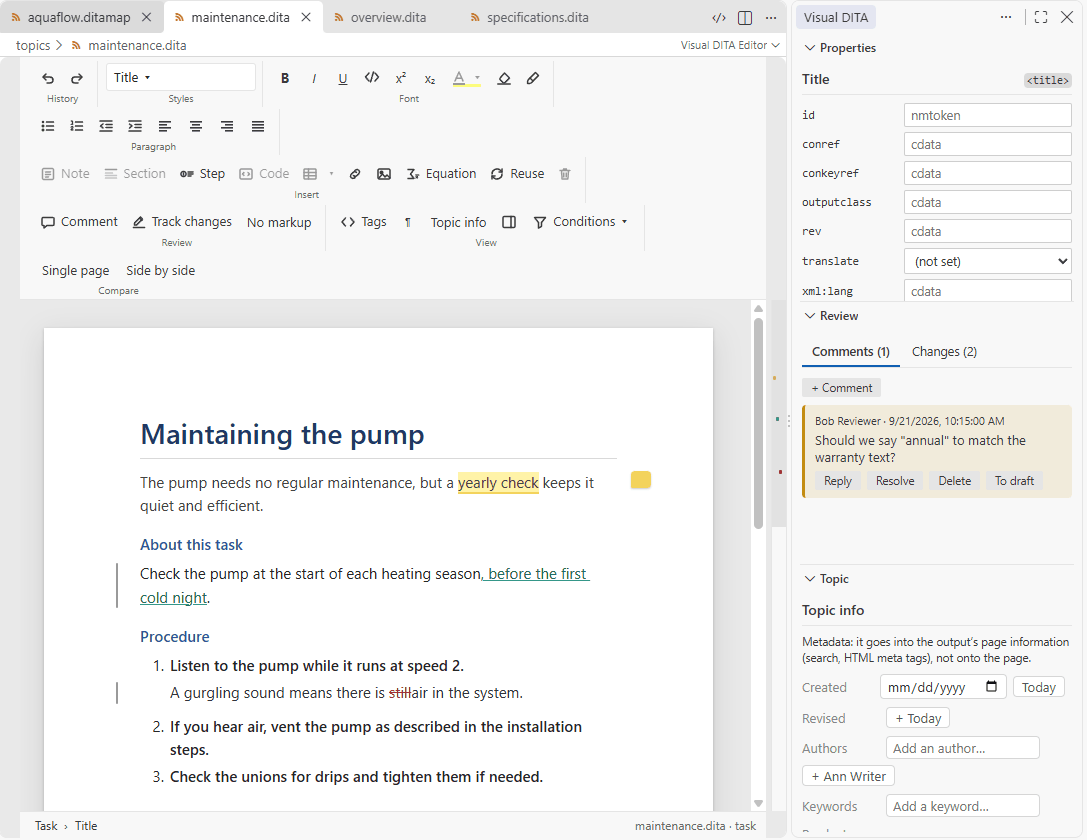The image size is (1087, 840).
Task: Click To draft on the comment
Action: pyautogui.click(x=1014, y=481)
